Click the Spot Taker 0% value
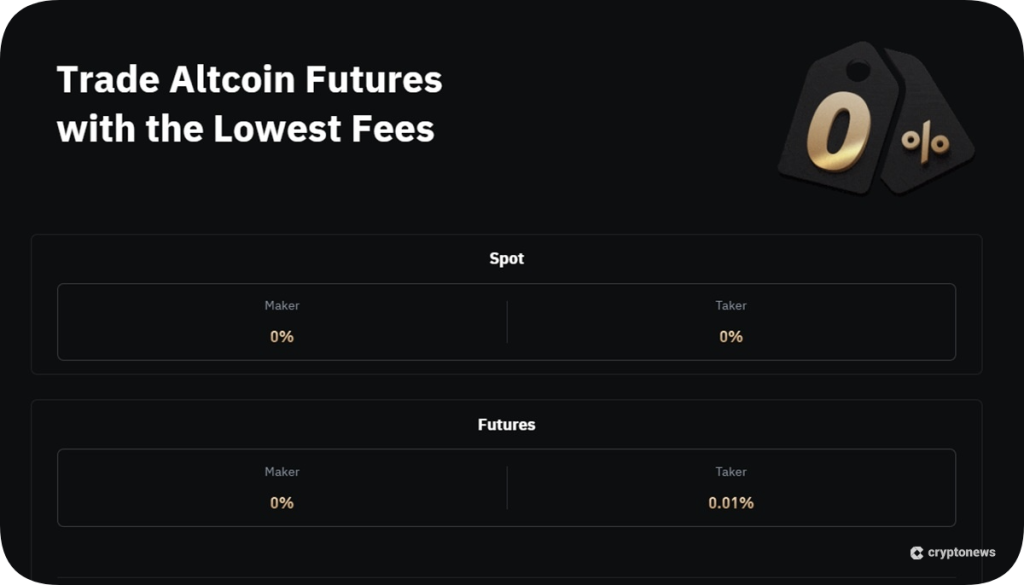This screenshot has height=585, width=1024. coord(731,337)
